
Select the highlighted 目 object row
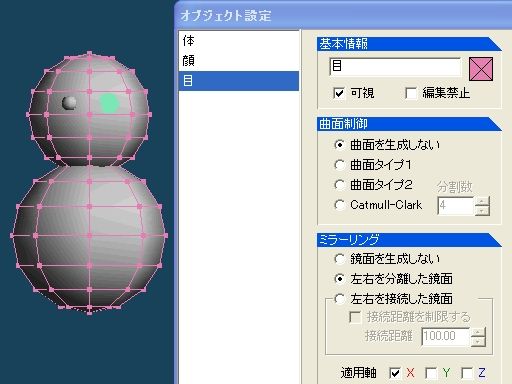[x=239, y=81]
